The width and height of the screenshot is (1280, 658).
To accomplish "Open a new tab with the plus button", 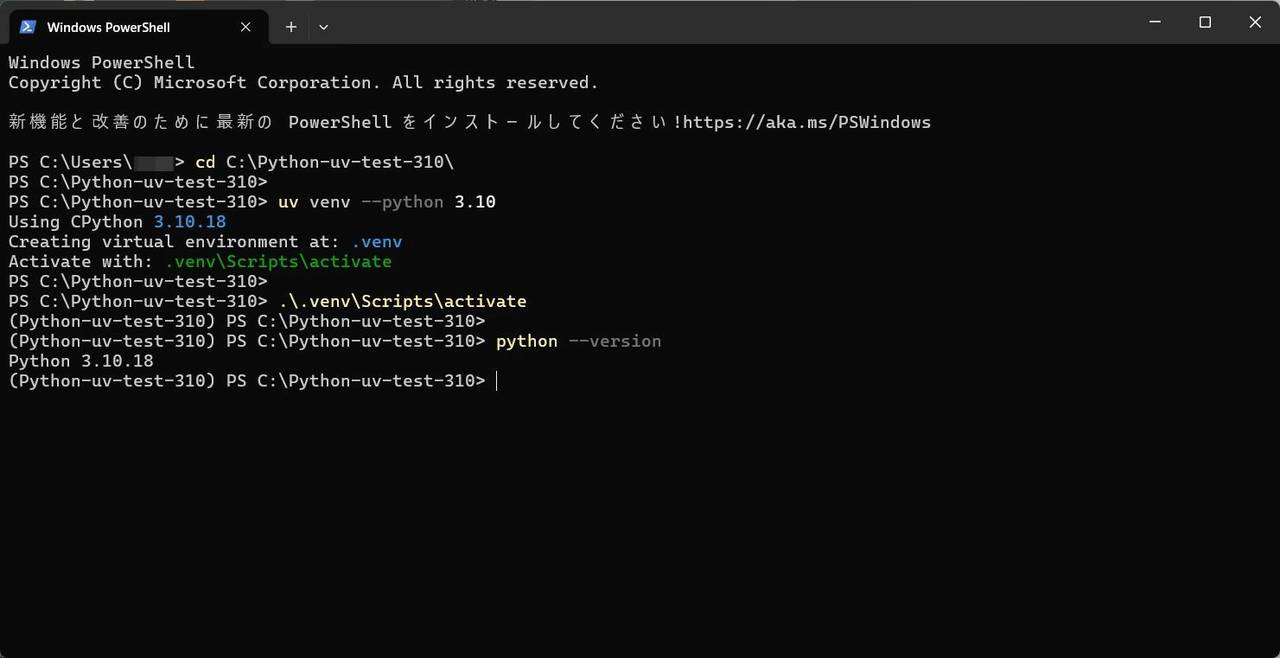I will click(291, 27).
